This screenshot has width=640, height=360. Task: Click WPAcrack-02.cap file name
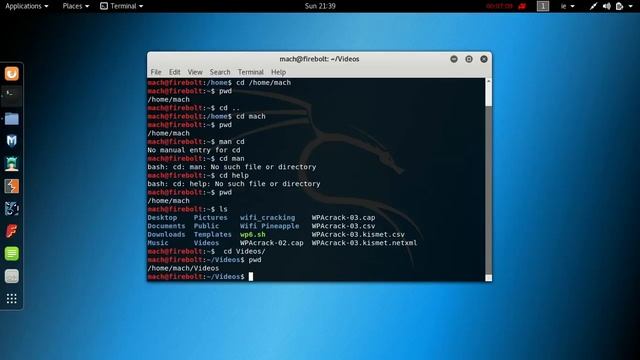pyautogui.click(x=271, y=243)
